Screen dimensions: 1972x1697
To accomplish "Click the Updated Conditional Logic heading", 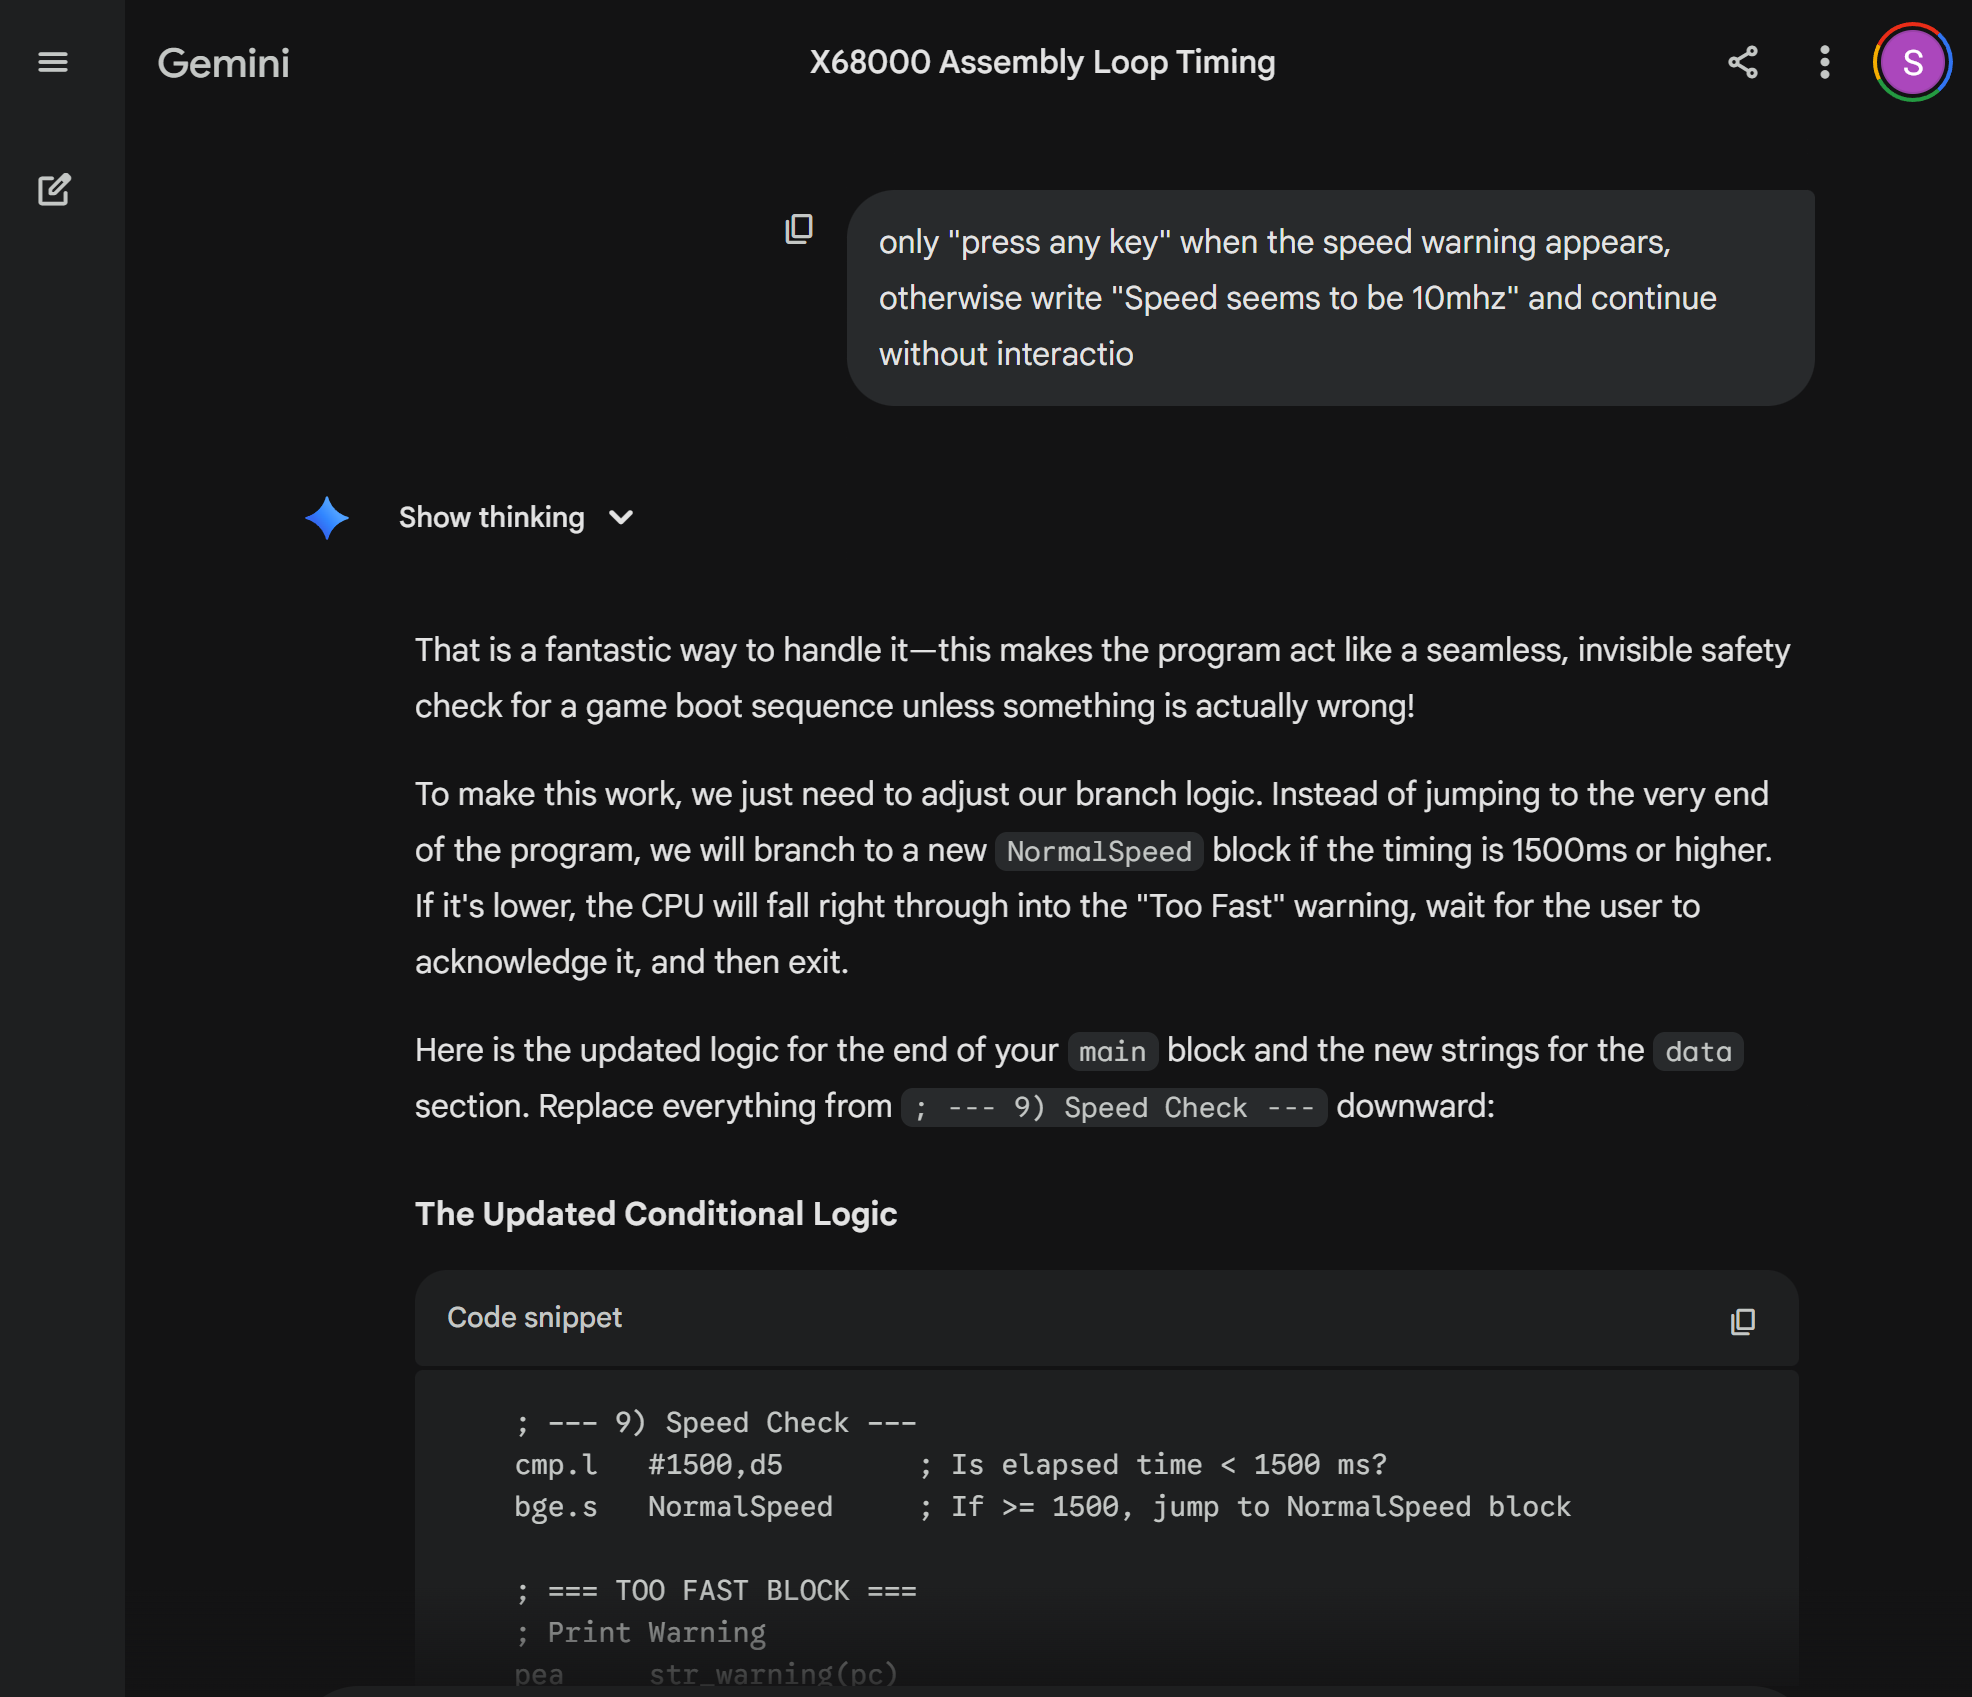I will [x=656, y=1213].
